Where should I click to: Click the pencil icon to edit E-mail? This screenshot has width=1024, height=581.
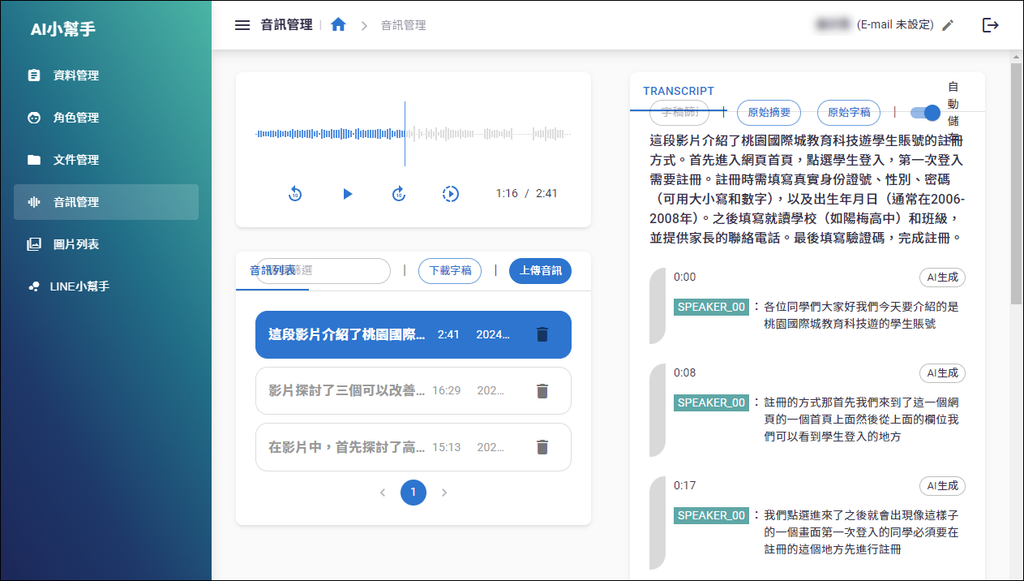(x=948, y=25)
